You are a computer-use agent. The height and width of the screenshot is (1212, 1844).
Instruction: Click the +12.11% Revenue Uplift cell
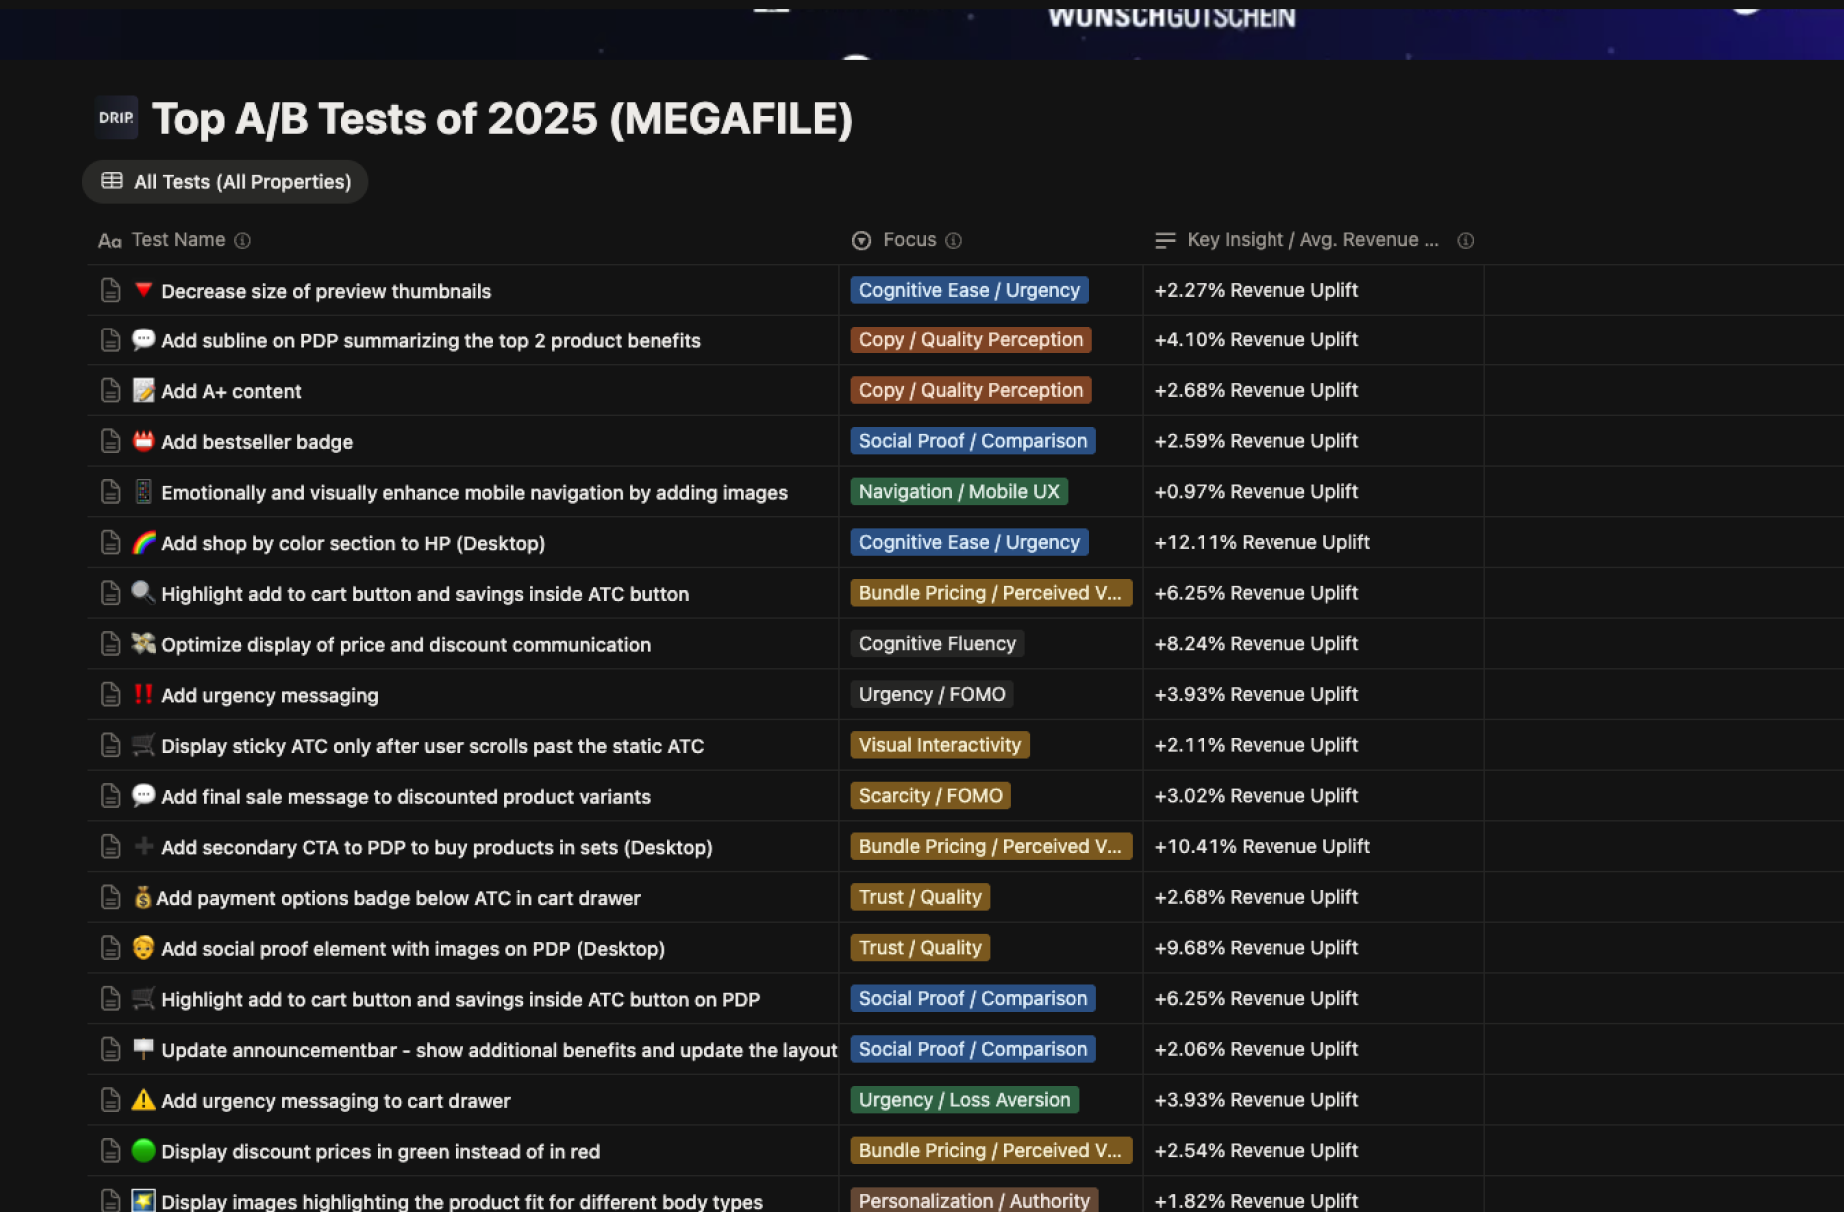pyautogui.click(x=1261, y=542)
